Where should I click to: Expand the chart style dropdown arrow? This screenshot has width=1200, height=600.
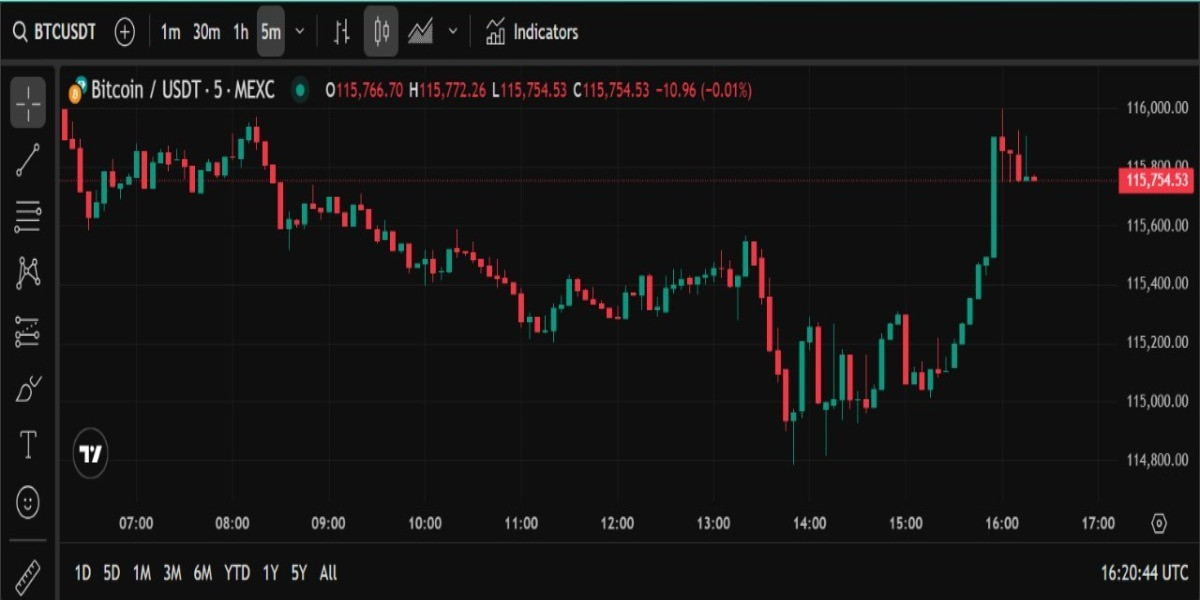[x=452, y=32]
